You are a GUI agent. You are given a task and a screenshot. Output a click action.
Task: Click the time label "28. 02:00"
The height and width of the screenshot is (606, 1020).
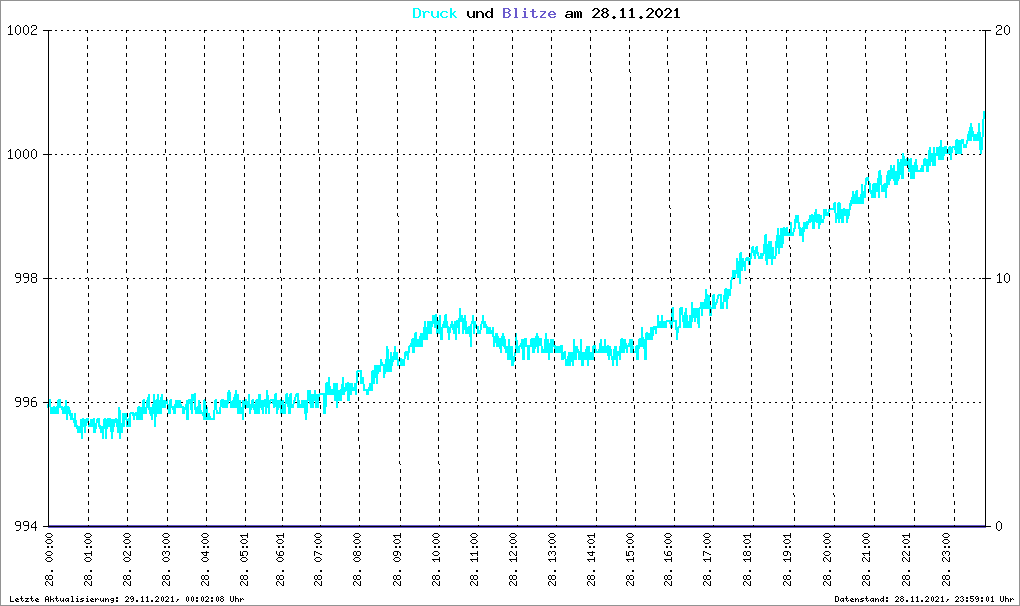click(x=127, y=559)
